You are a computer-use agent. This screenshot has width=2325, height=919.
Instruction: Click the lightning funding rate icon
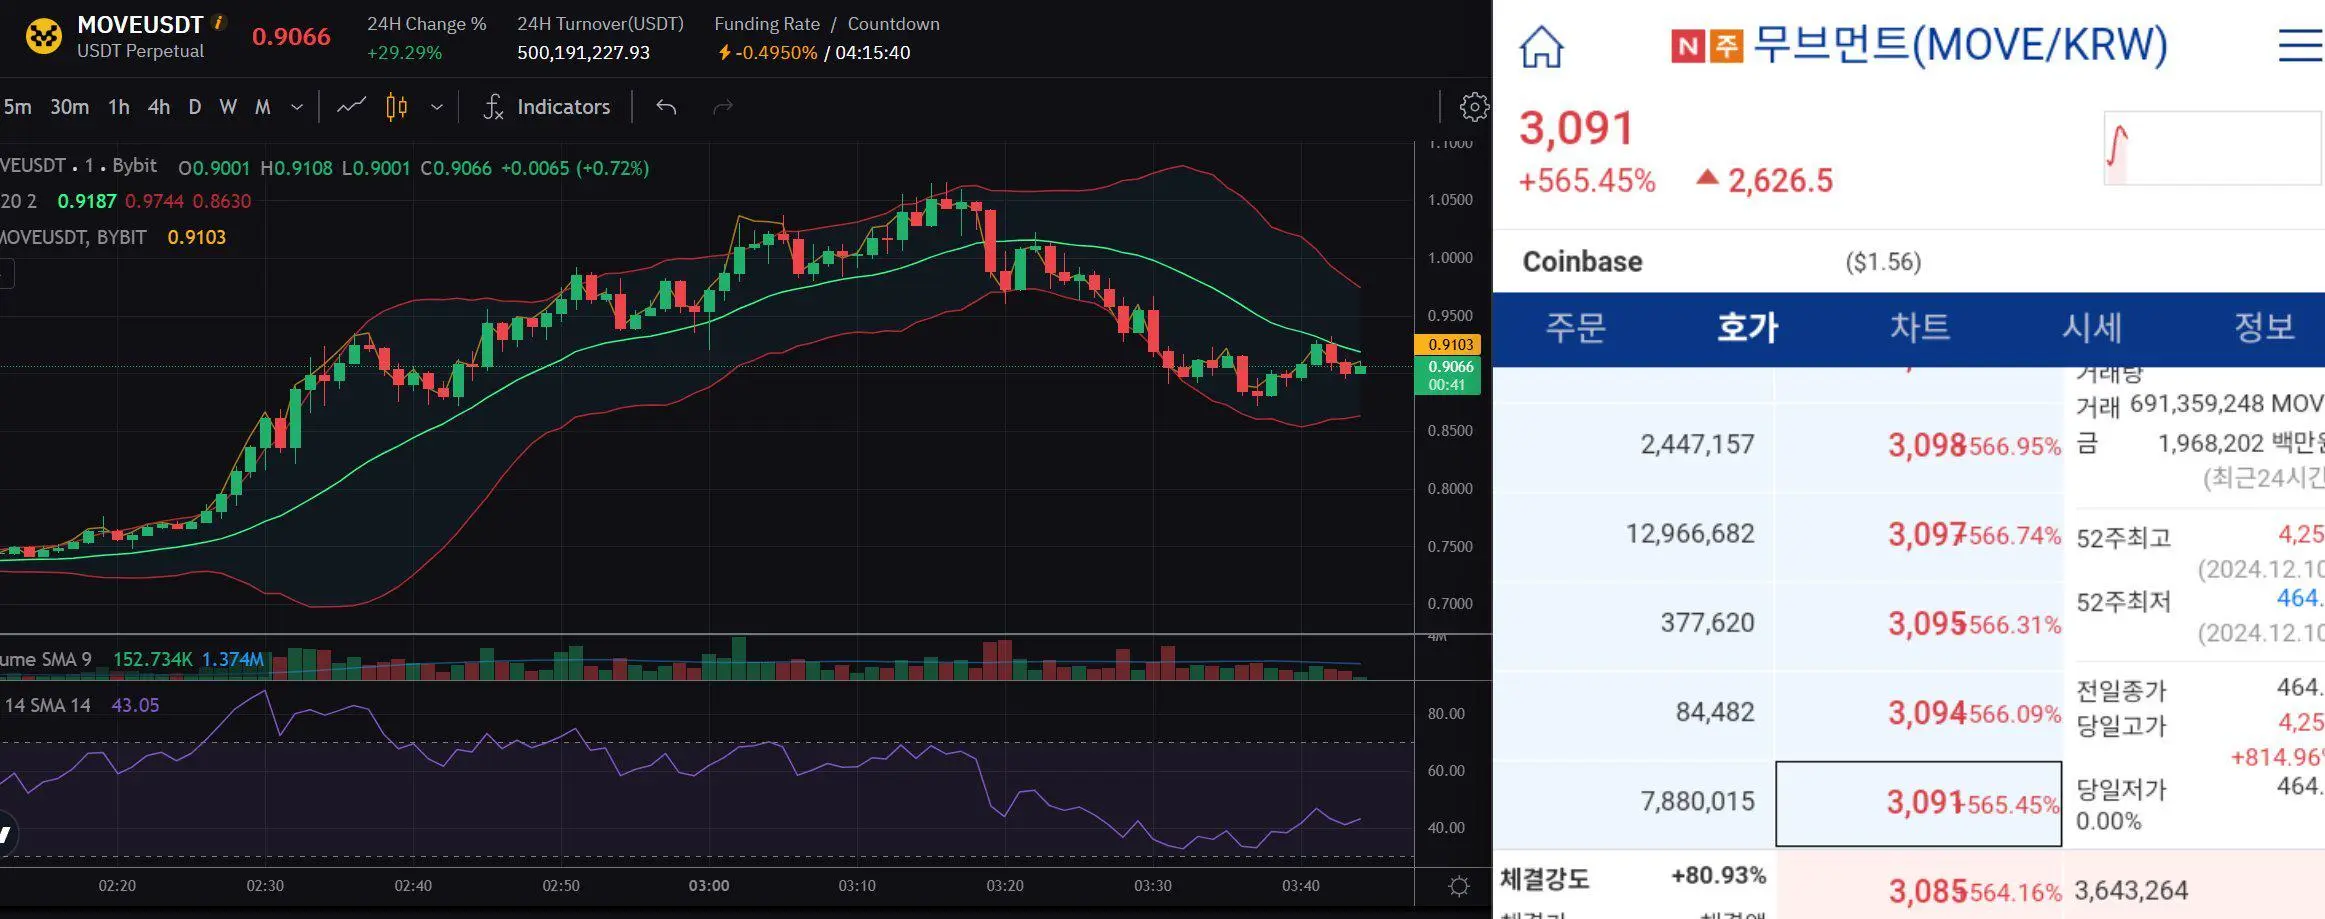724,53
